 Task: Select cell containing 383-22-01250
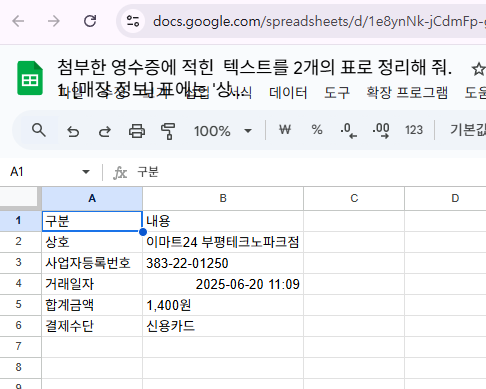click(x=223, y=263)
